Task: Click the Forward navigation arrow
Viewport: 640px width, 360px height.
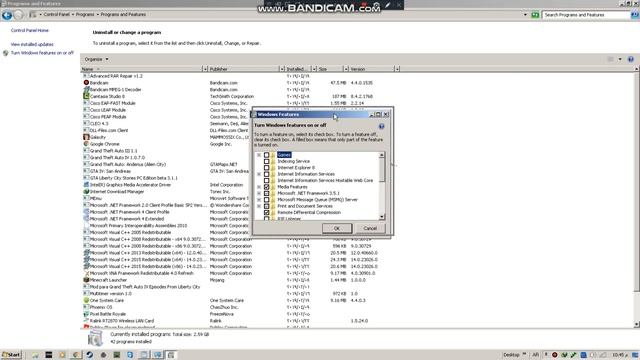Action: 18,15
